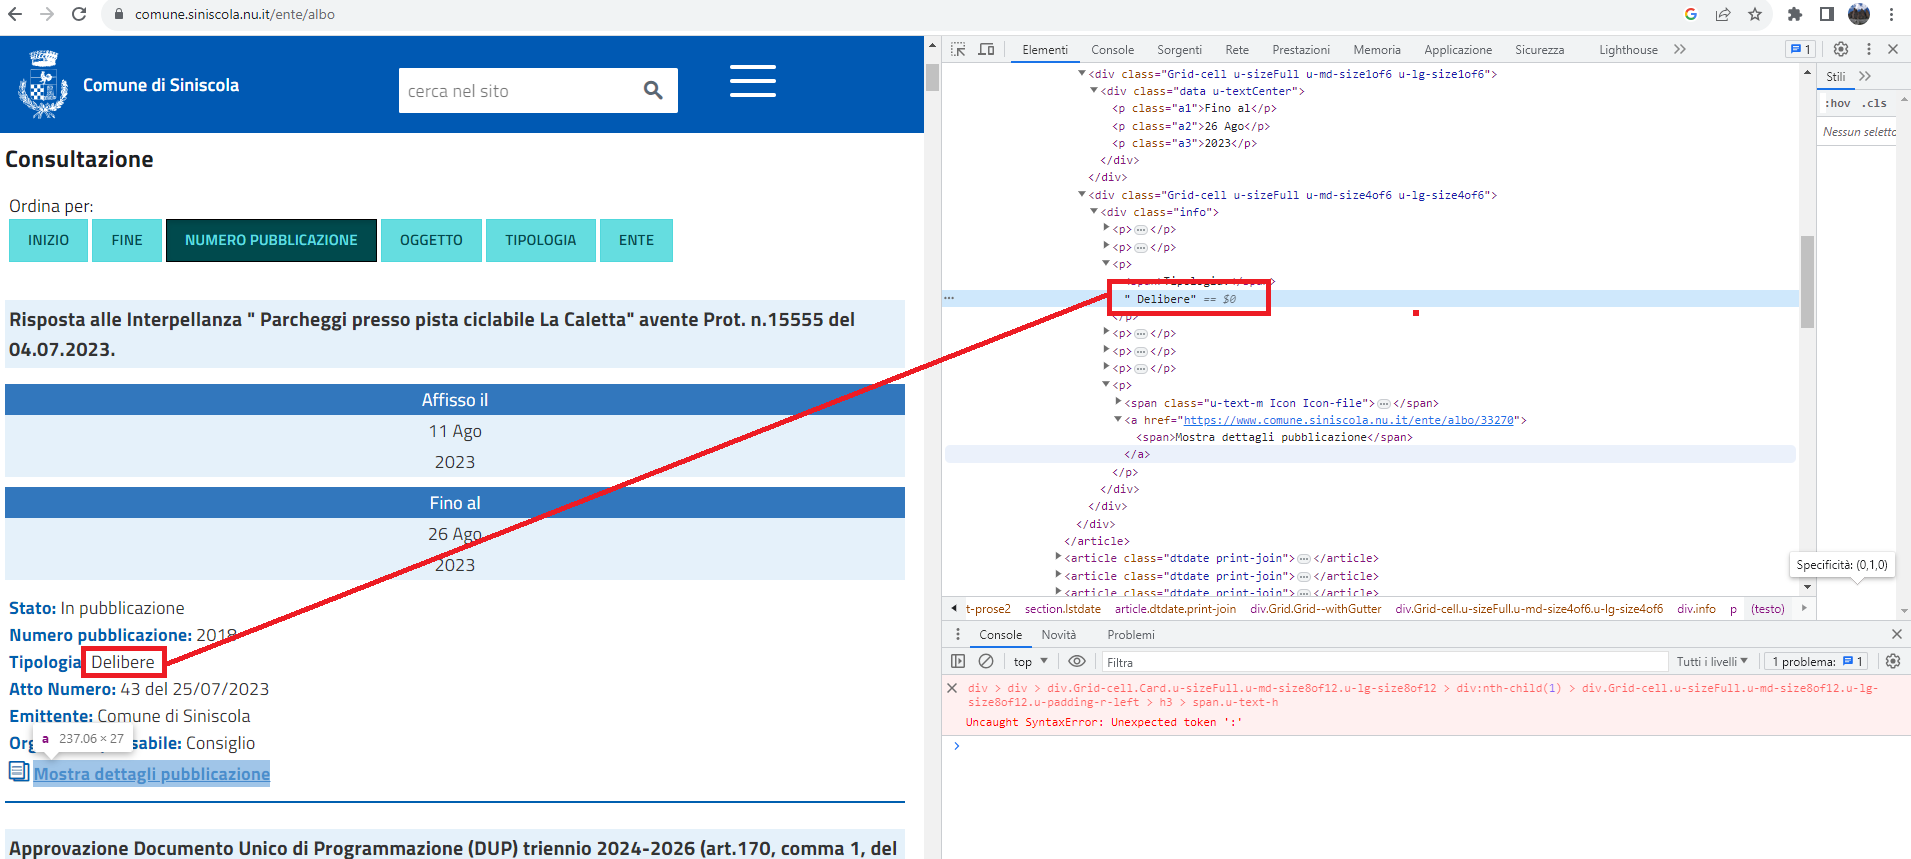Open the Mostra dettagli pubblicazione link
1911x859 pixels.
[152, 774]
